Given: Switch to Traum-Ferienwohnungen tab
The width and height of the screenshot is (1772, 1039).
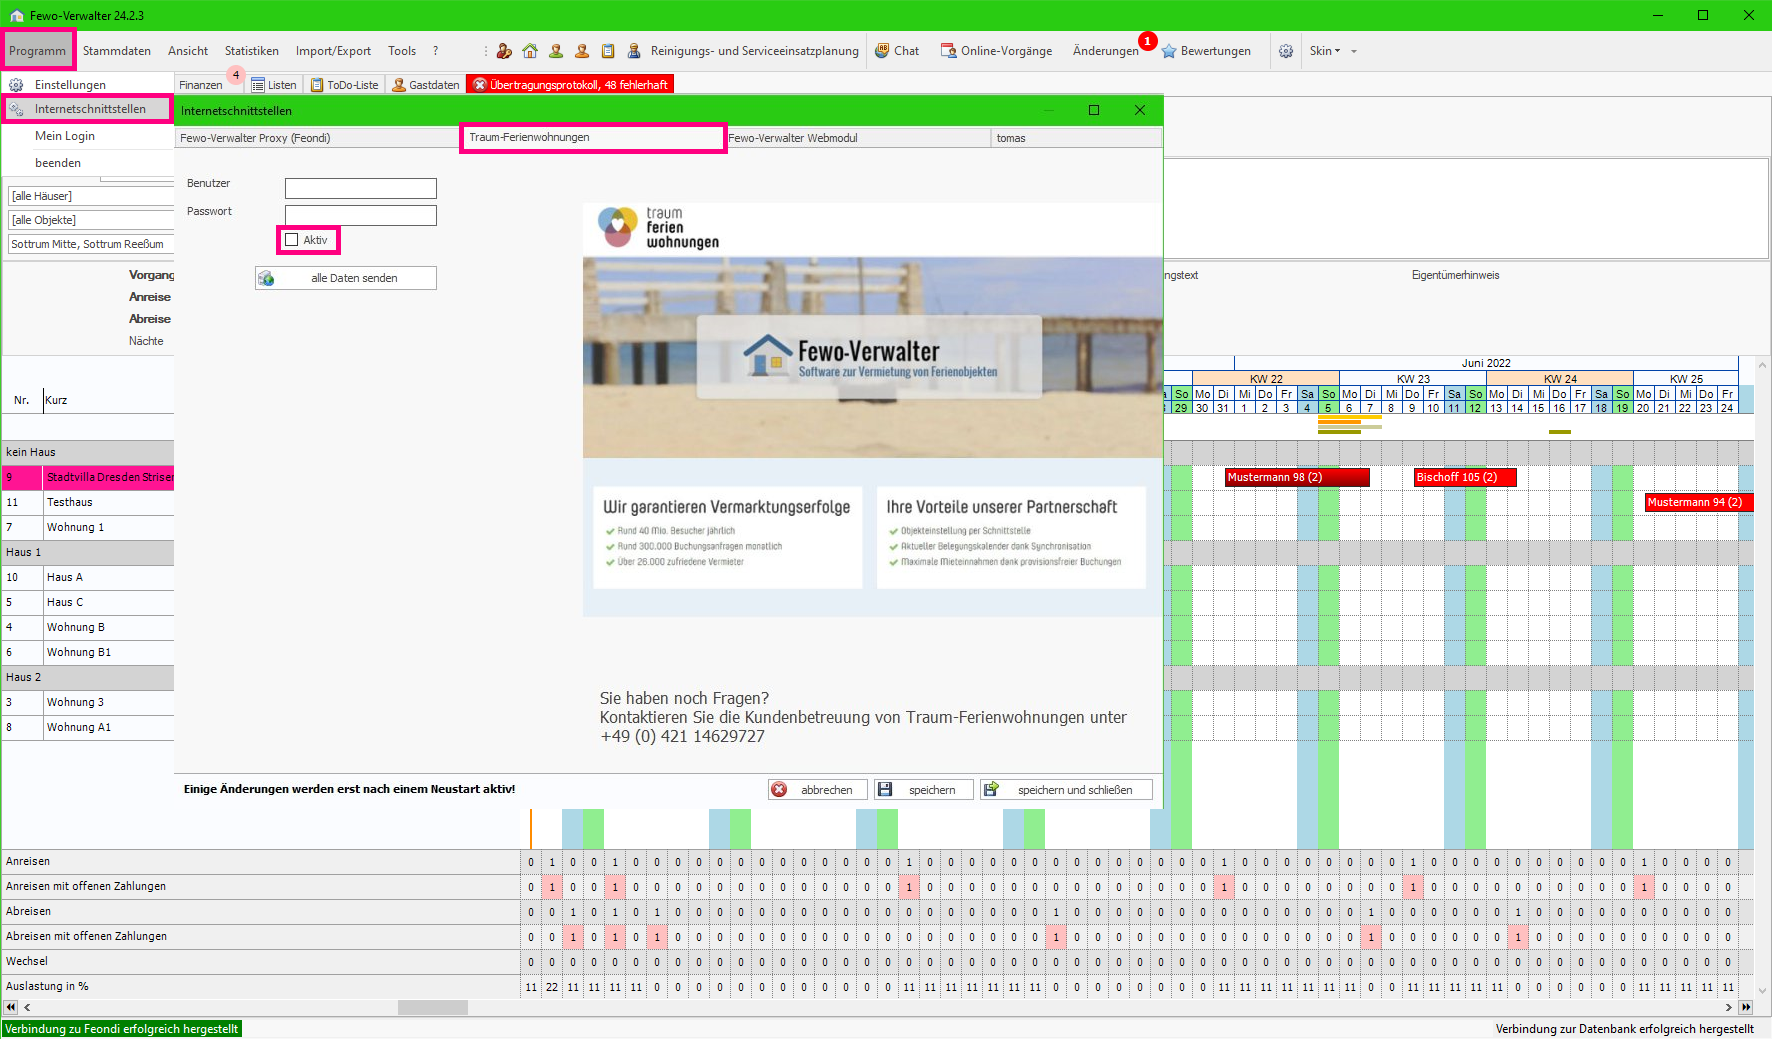Looking at the screenshot, I should (x=593, y=138).
